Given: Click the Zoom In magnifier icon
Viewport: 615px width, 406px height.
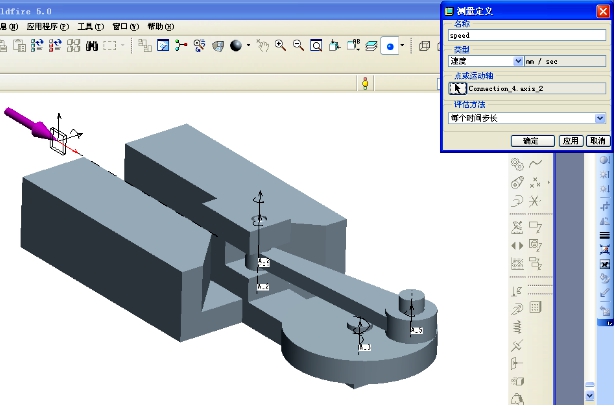Looking at the screenshot, I should [x=281, y=46].
